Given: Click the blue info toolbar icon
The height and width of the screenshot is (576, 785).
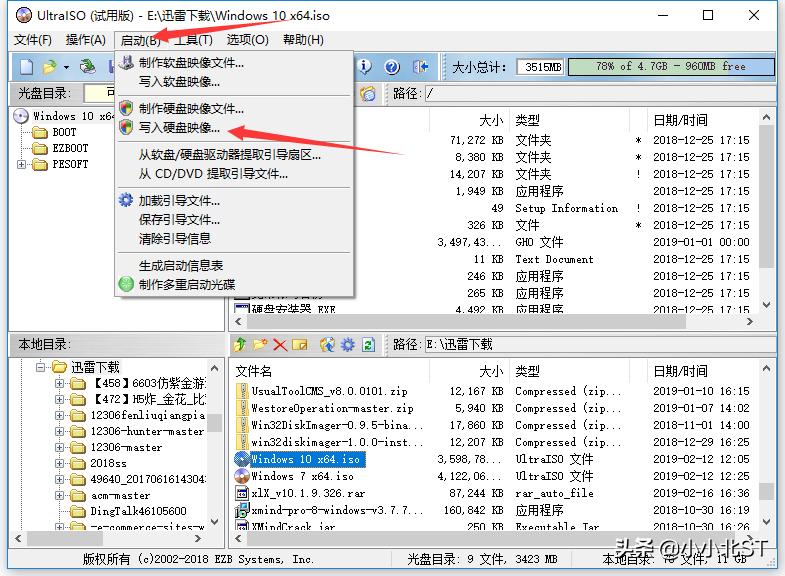Looking at the screenshot, I should [x=364, y=67].
